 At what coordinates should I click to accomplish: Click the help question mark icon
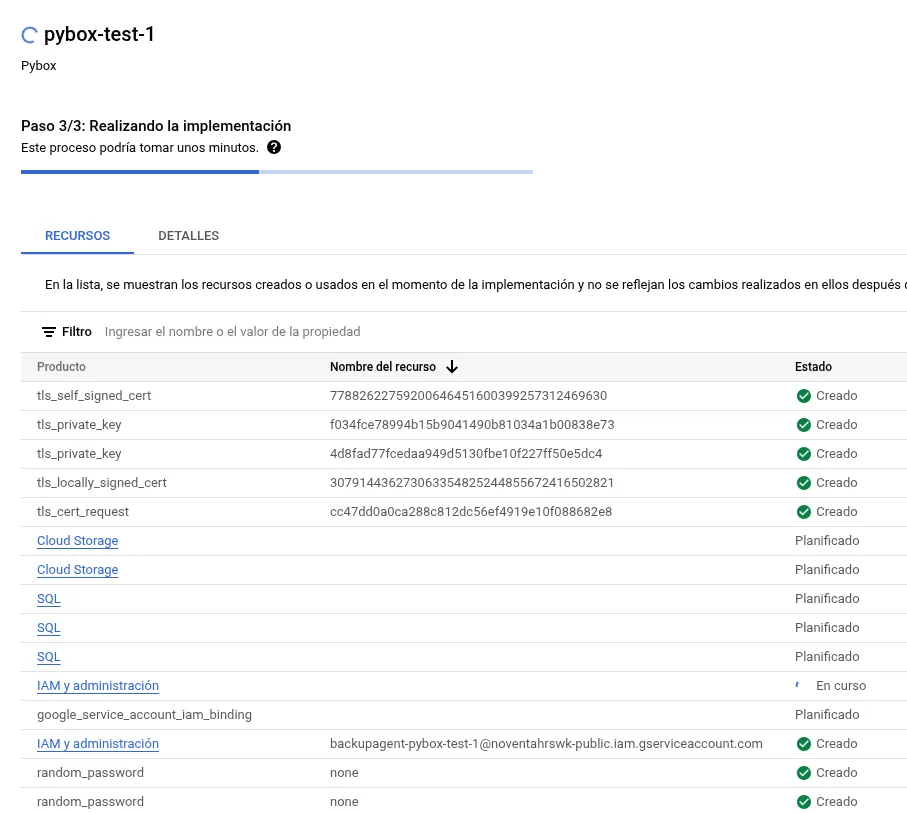(x=274, y=148)
